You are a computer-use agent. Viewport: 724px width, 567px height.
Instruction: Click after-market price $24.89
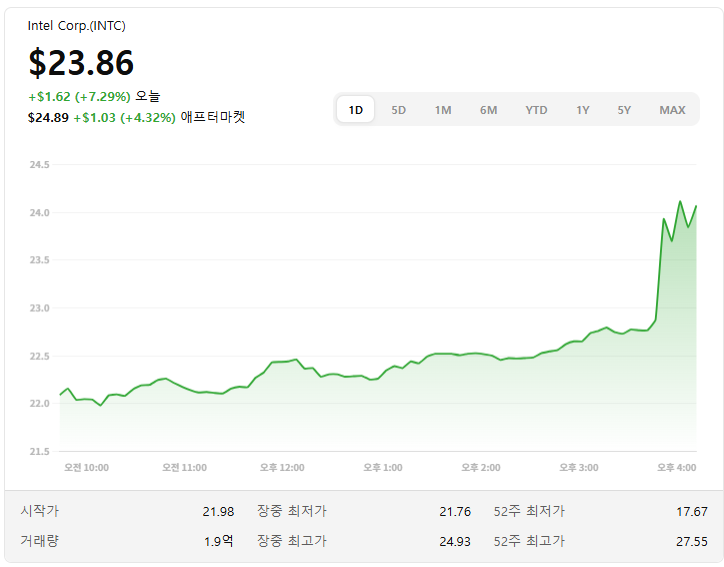pyautogui.click(x=48, y=118)
